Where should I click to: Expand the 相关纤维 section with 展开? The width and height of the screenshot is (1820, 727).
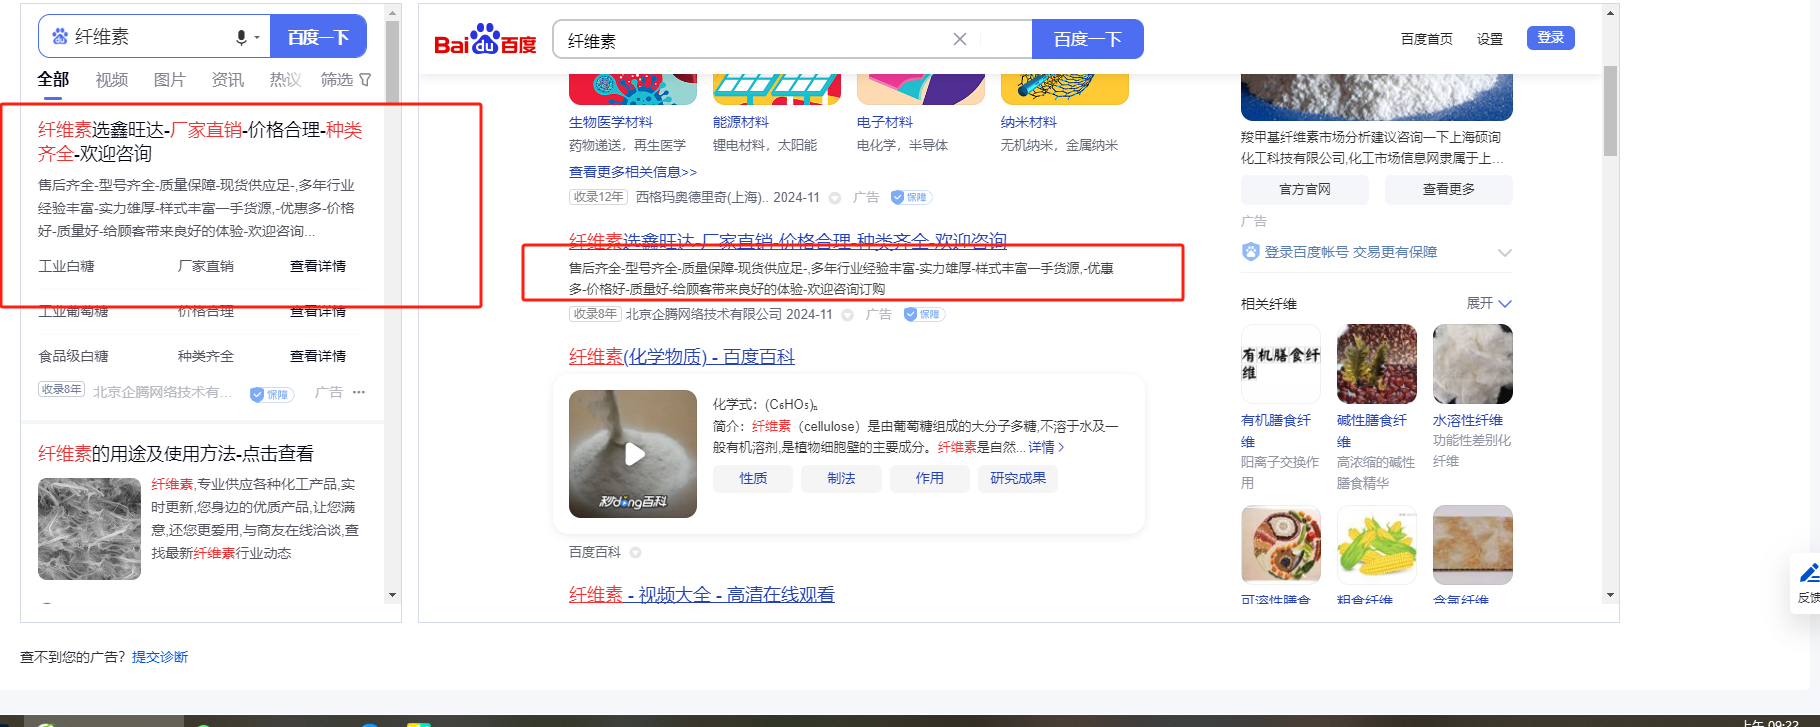[x=1489, y=303]
